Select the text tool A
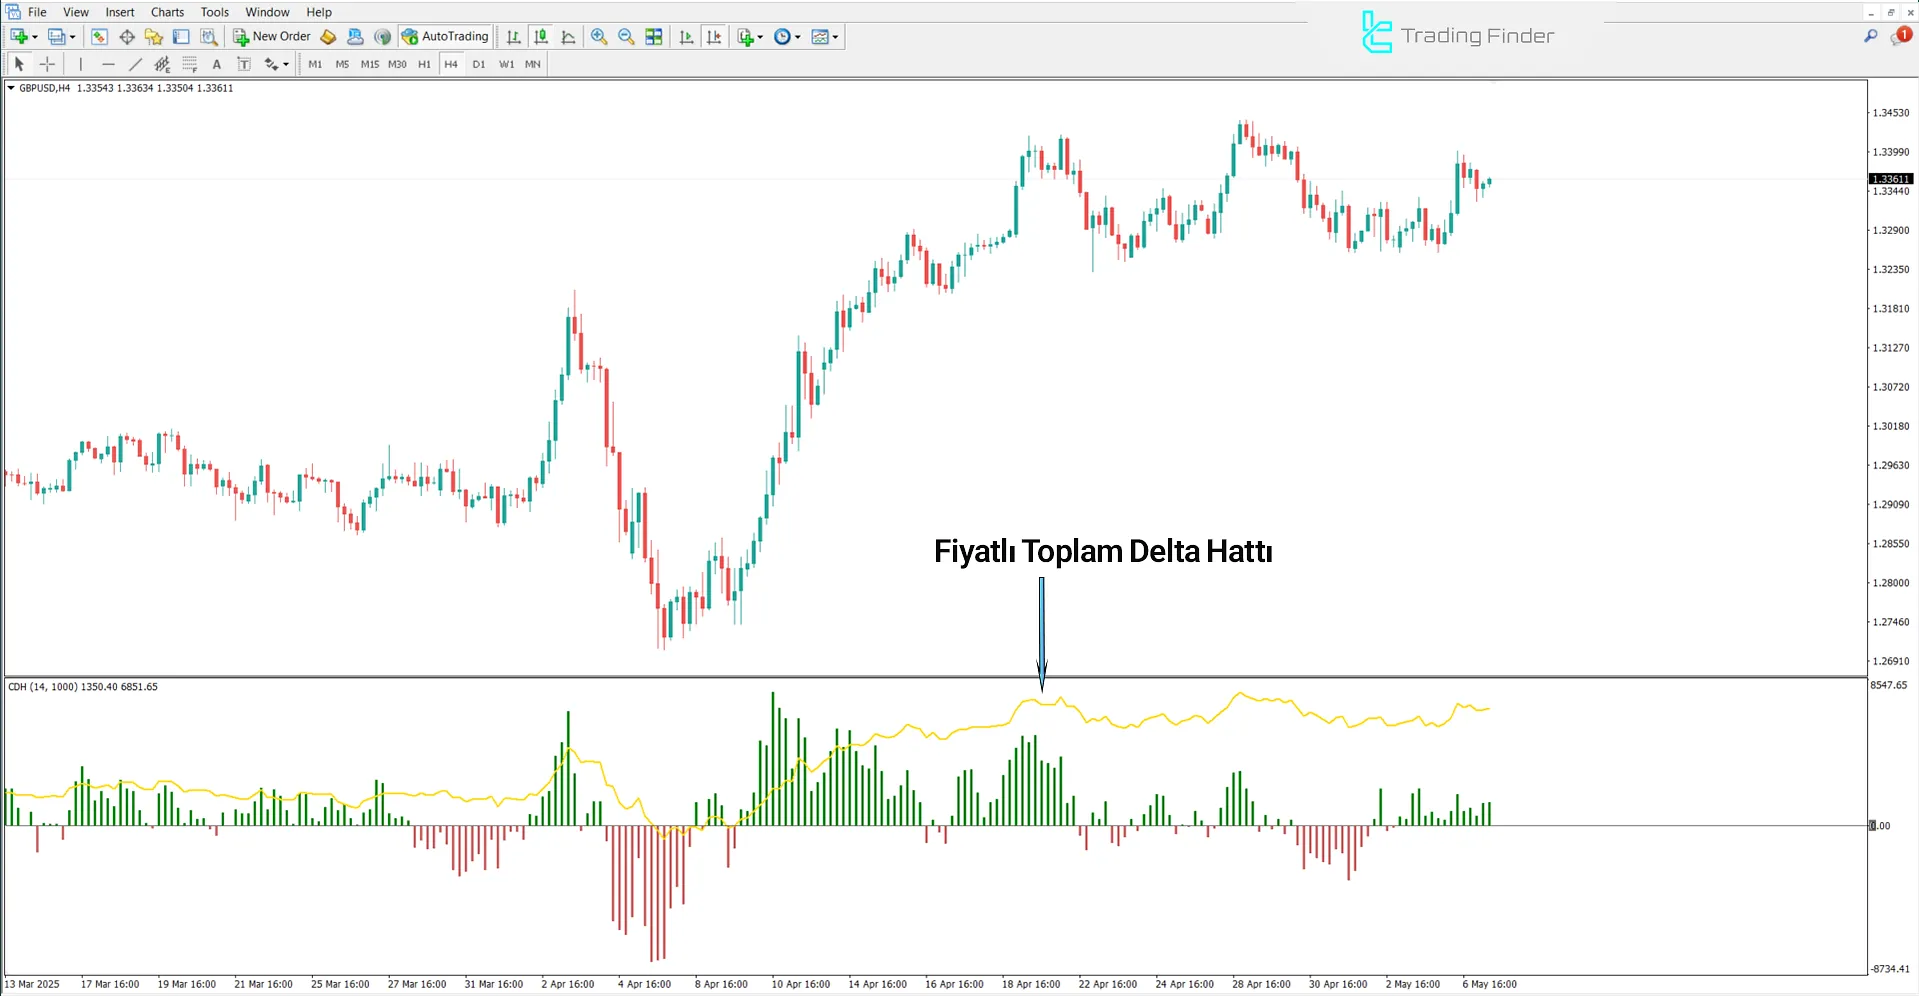 [x=216, y=64]
